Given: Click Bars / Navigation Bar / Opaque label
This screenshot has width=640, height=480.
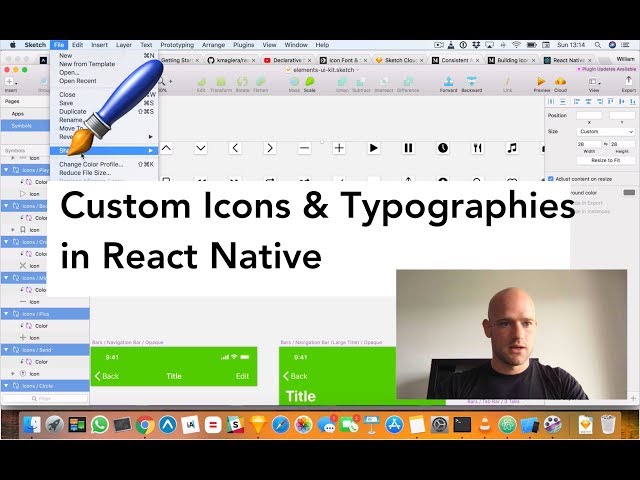Looking at the screenshot, I should click(127, 342).
